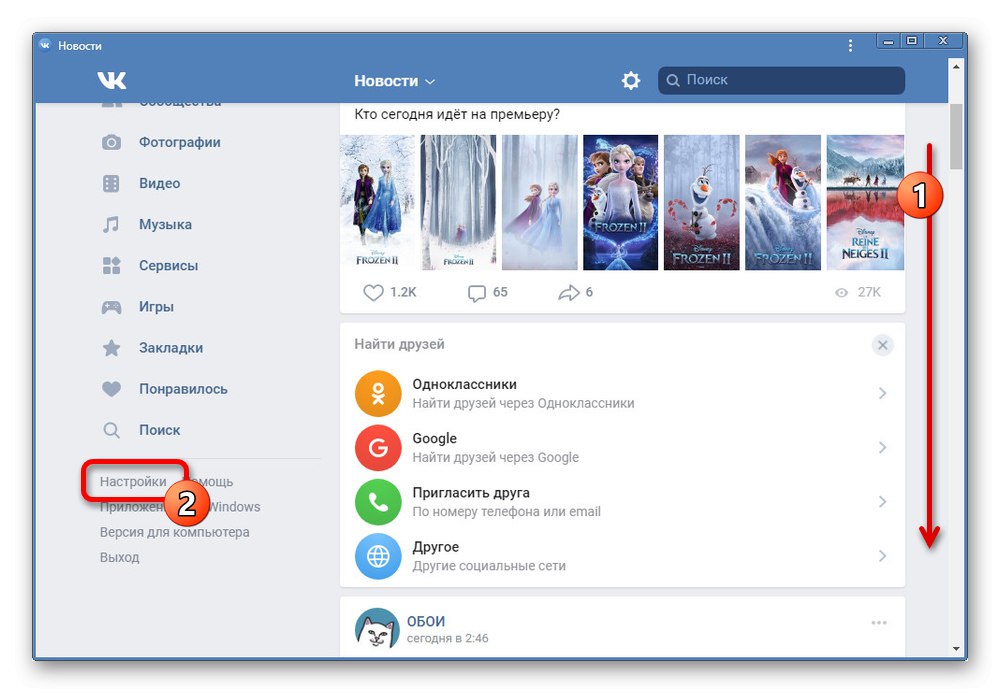Click the music note icon beside Музыка
The width and height of the screenshot is (1000, 693).
[x=111, y=224]
